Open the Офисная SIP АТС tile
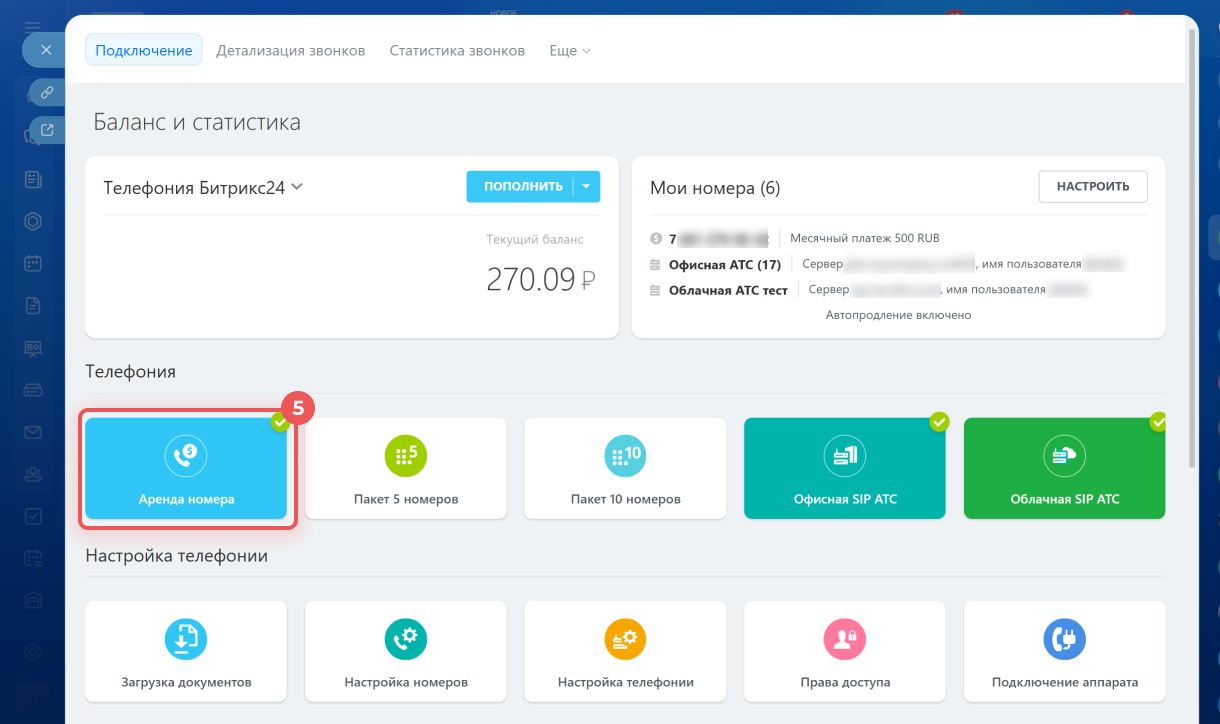Screen dimensions: 1220x724 844,468
